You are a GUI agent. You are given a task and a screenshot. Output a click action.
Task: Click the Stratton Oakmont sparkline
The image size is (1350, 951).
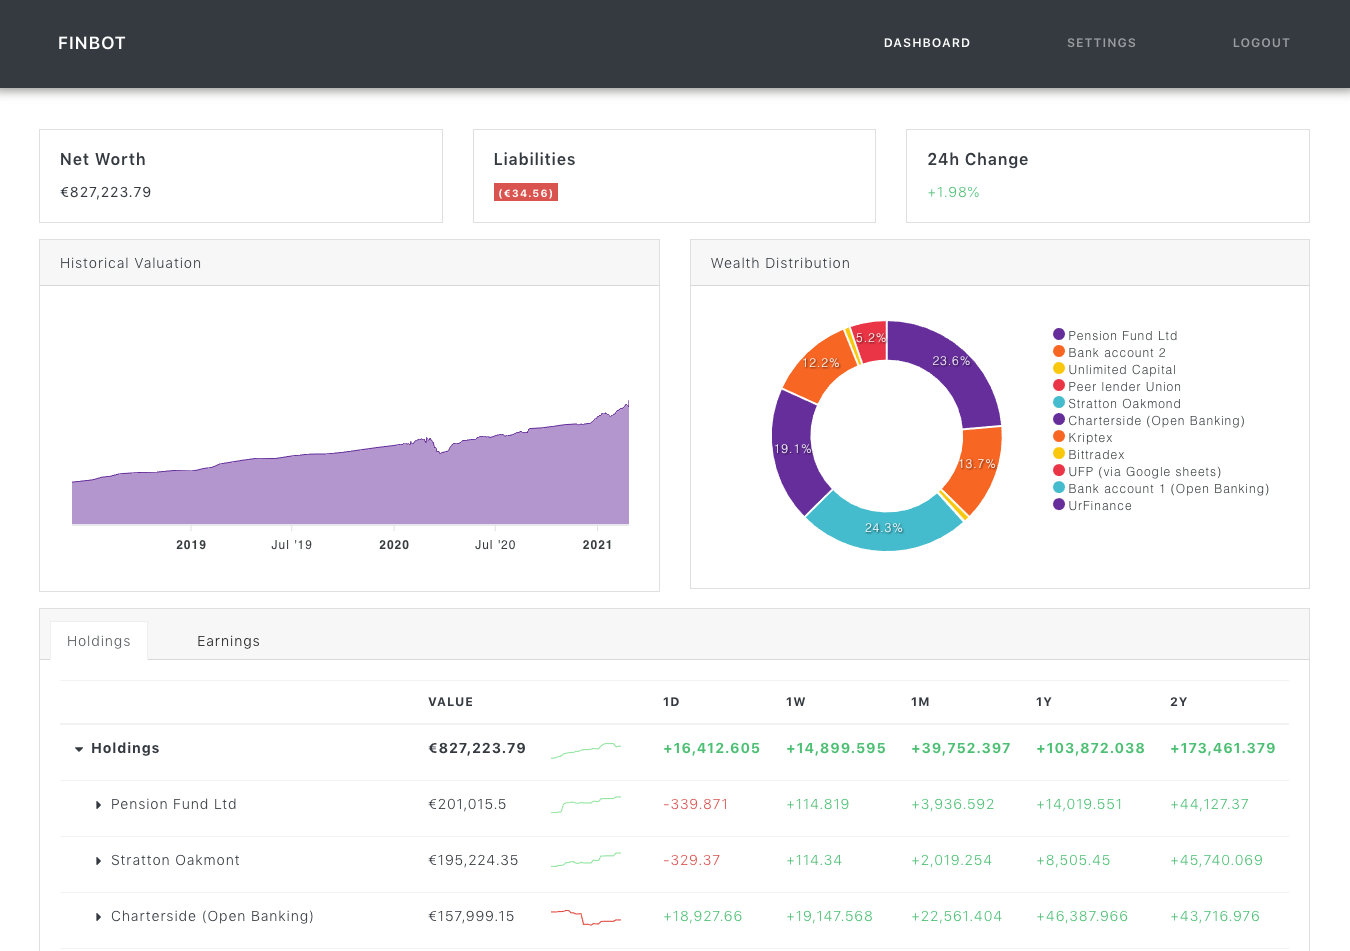point(585,860)
